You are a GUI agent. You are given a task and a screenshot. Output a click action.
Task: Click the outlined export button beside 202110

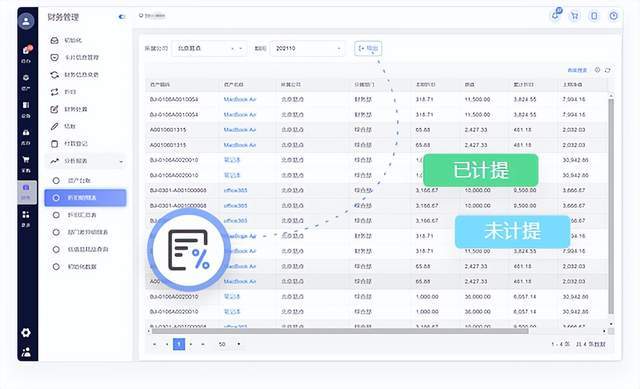[x=368, y=49]
